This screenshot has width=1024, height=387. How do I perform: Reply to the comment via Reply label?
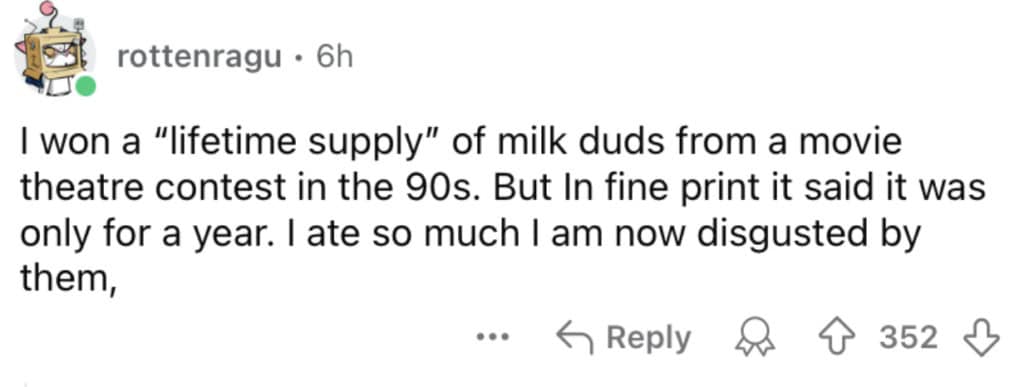click(x=648, y=339)
